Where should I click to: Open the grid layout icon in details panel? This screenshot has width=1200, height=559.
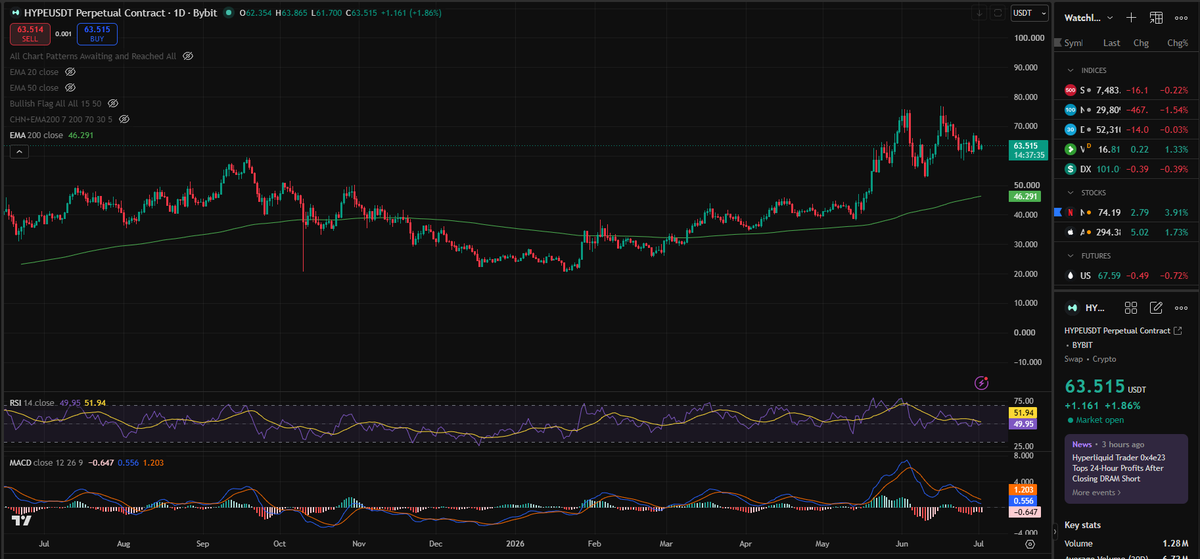(1131, 308)
